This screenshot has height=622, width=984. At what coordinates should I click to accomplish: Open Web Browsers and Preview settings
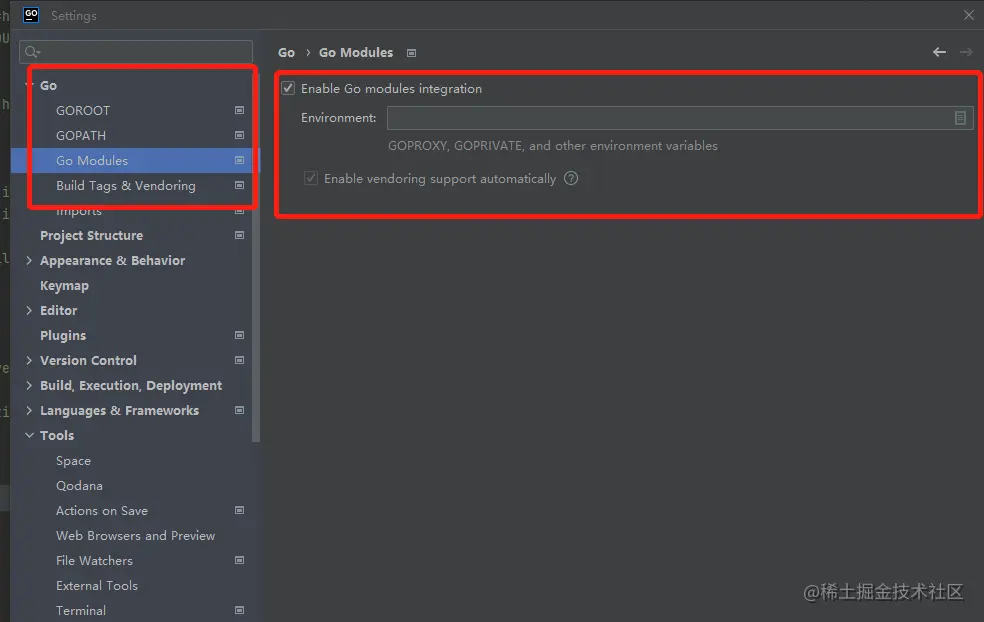pyautogui.click(x=136, y=535)
